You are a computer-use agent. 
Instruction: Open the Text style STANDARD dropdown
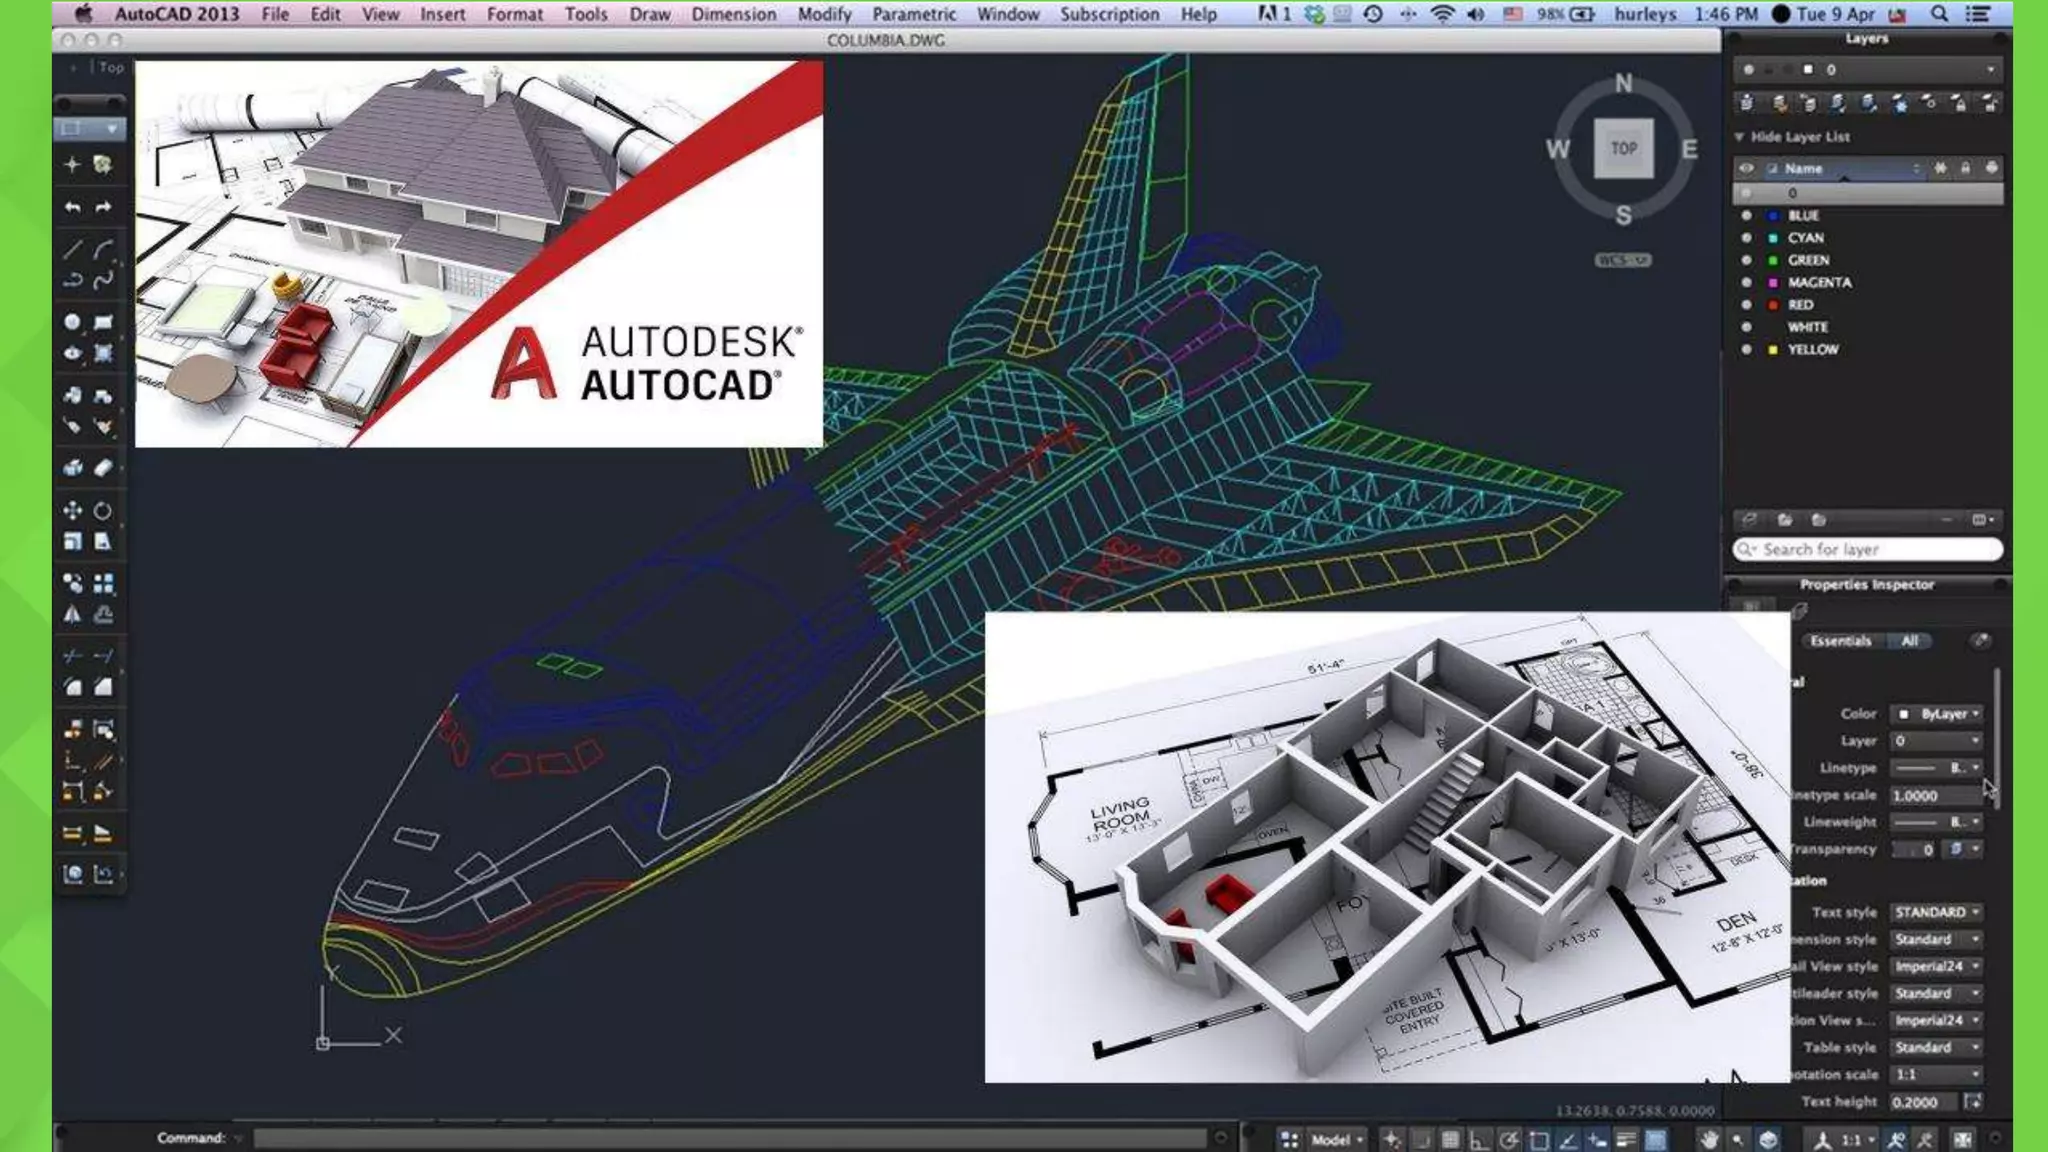[1936, 912]
